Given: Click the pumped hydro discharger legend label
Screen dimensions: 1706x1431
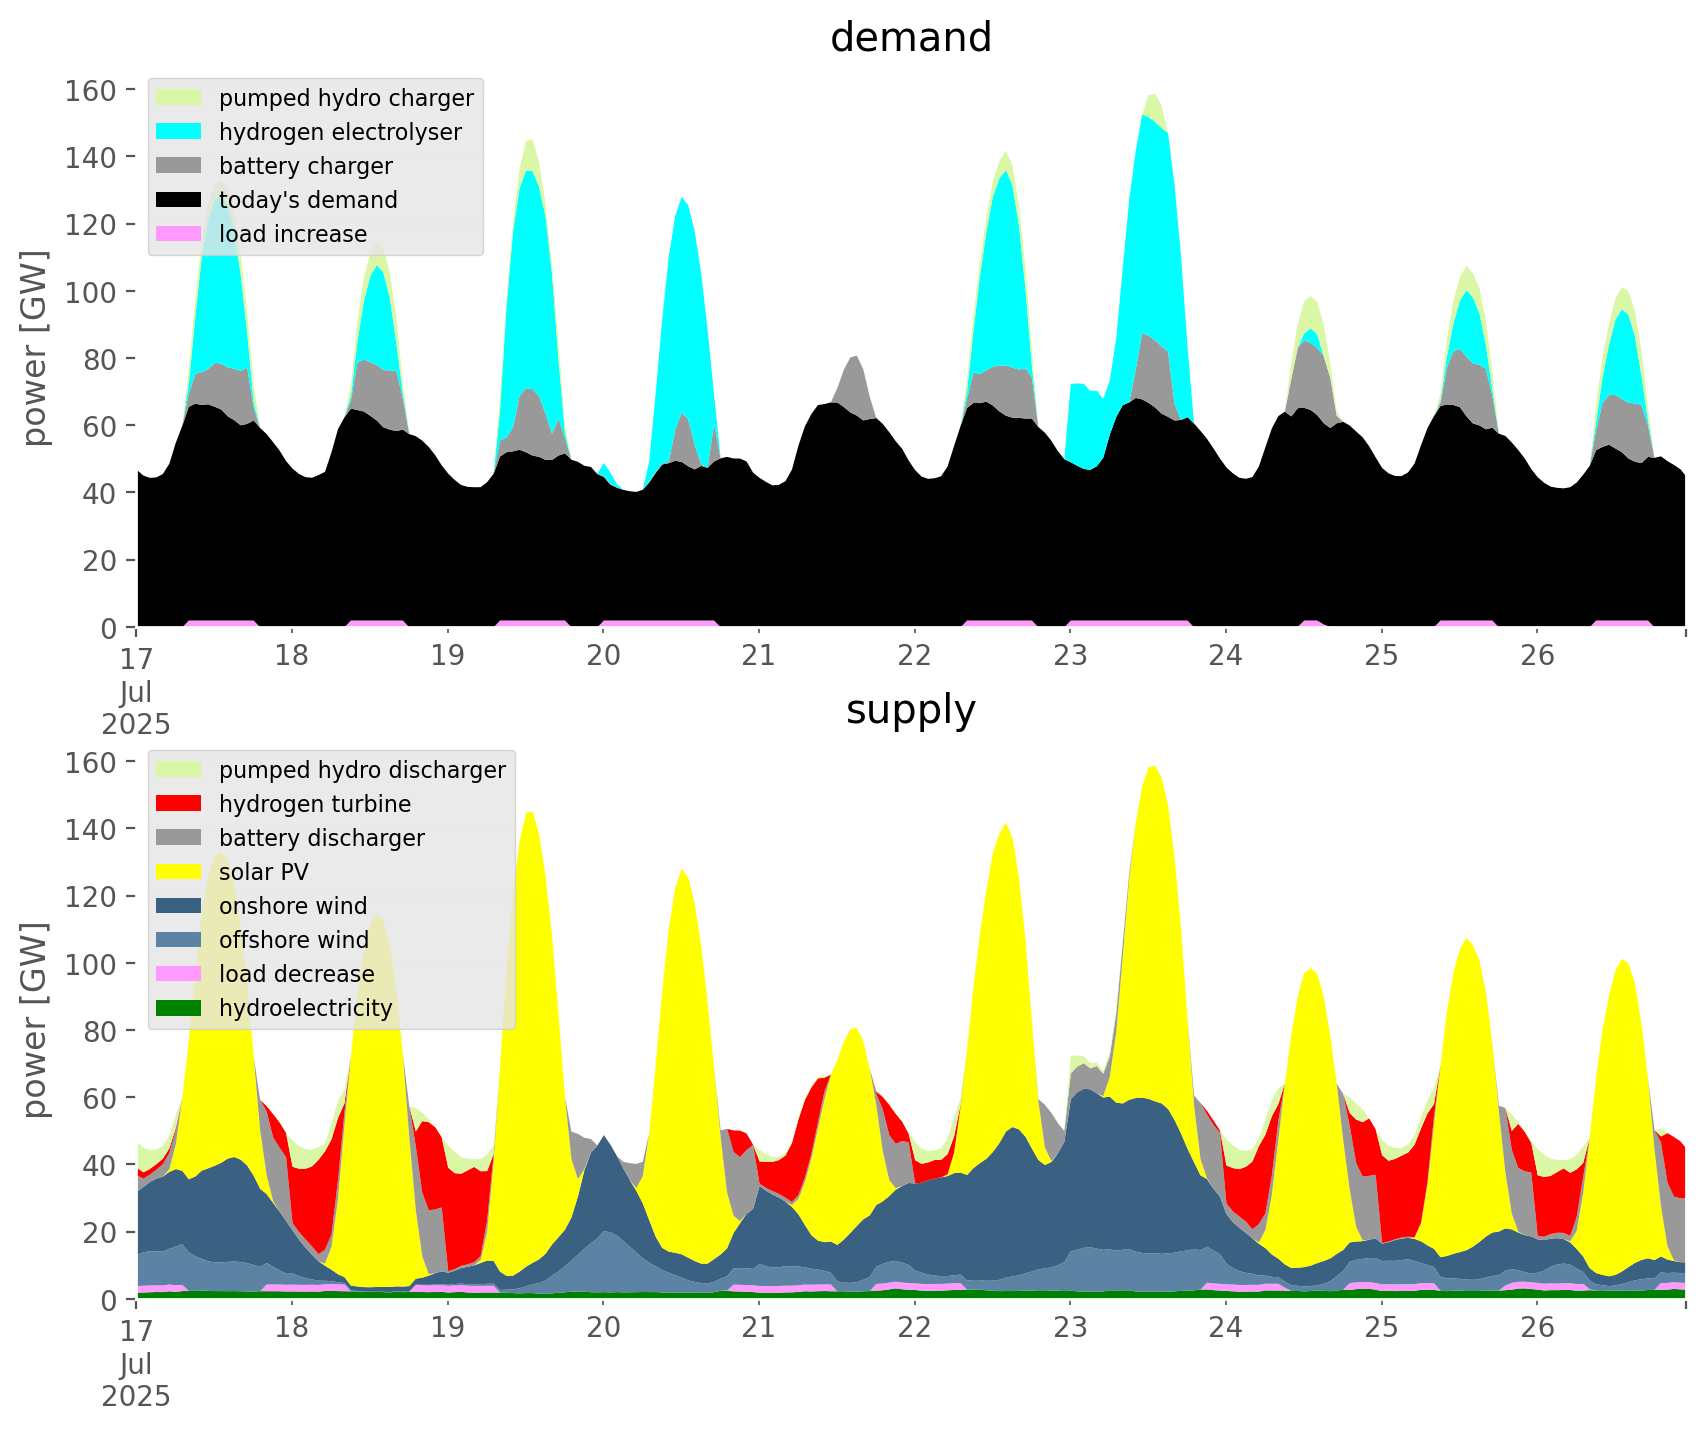Looking at the screenshot, I should tap(362, 770).
